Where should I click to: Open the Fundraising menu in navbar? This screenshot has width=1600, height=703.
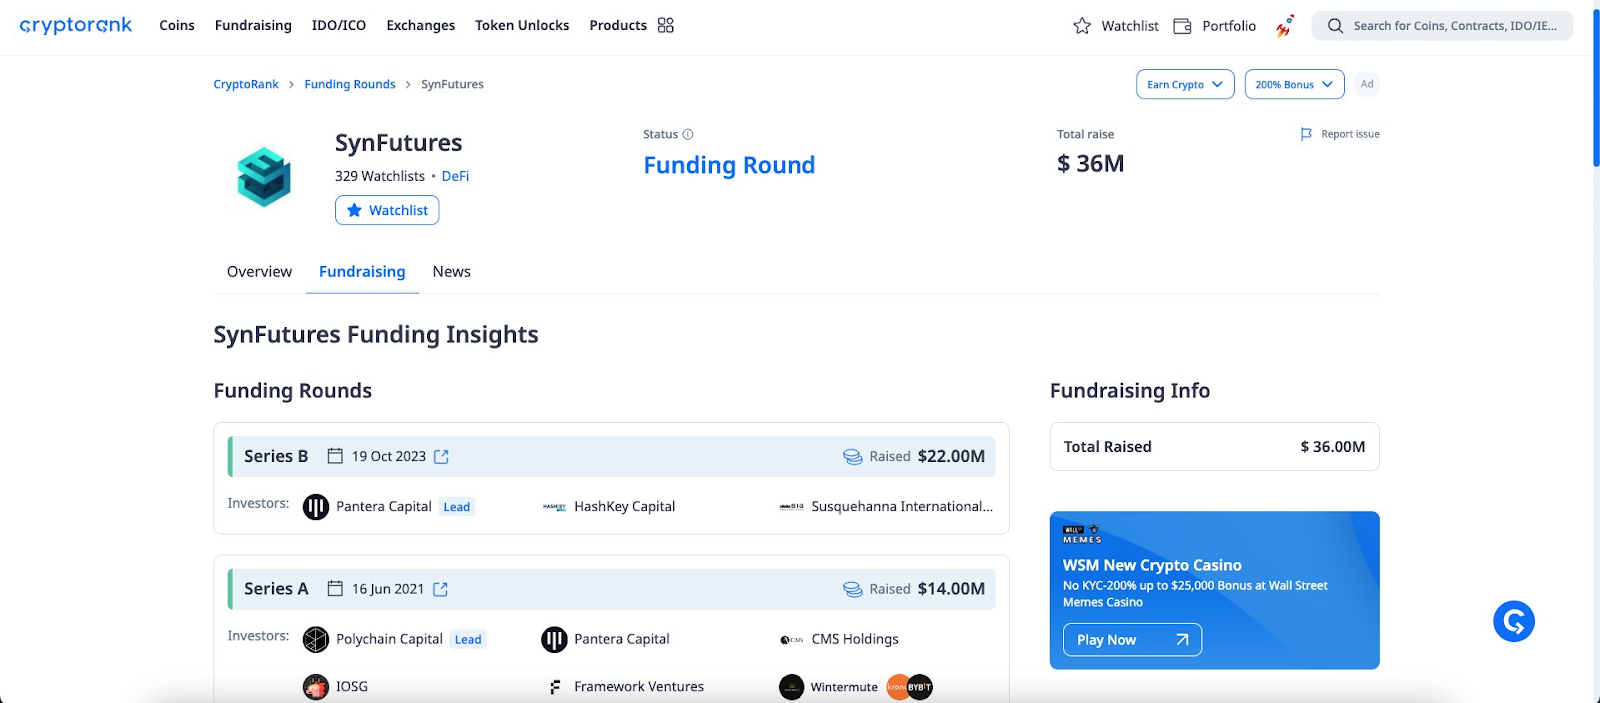[x=253, y=25]
